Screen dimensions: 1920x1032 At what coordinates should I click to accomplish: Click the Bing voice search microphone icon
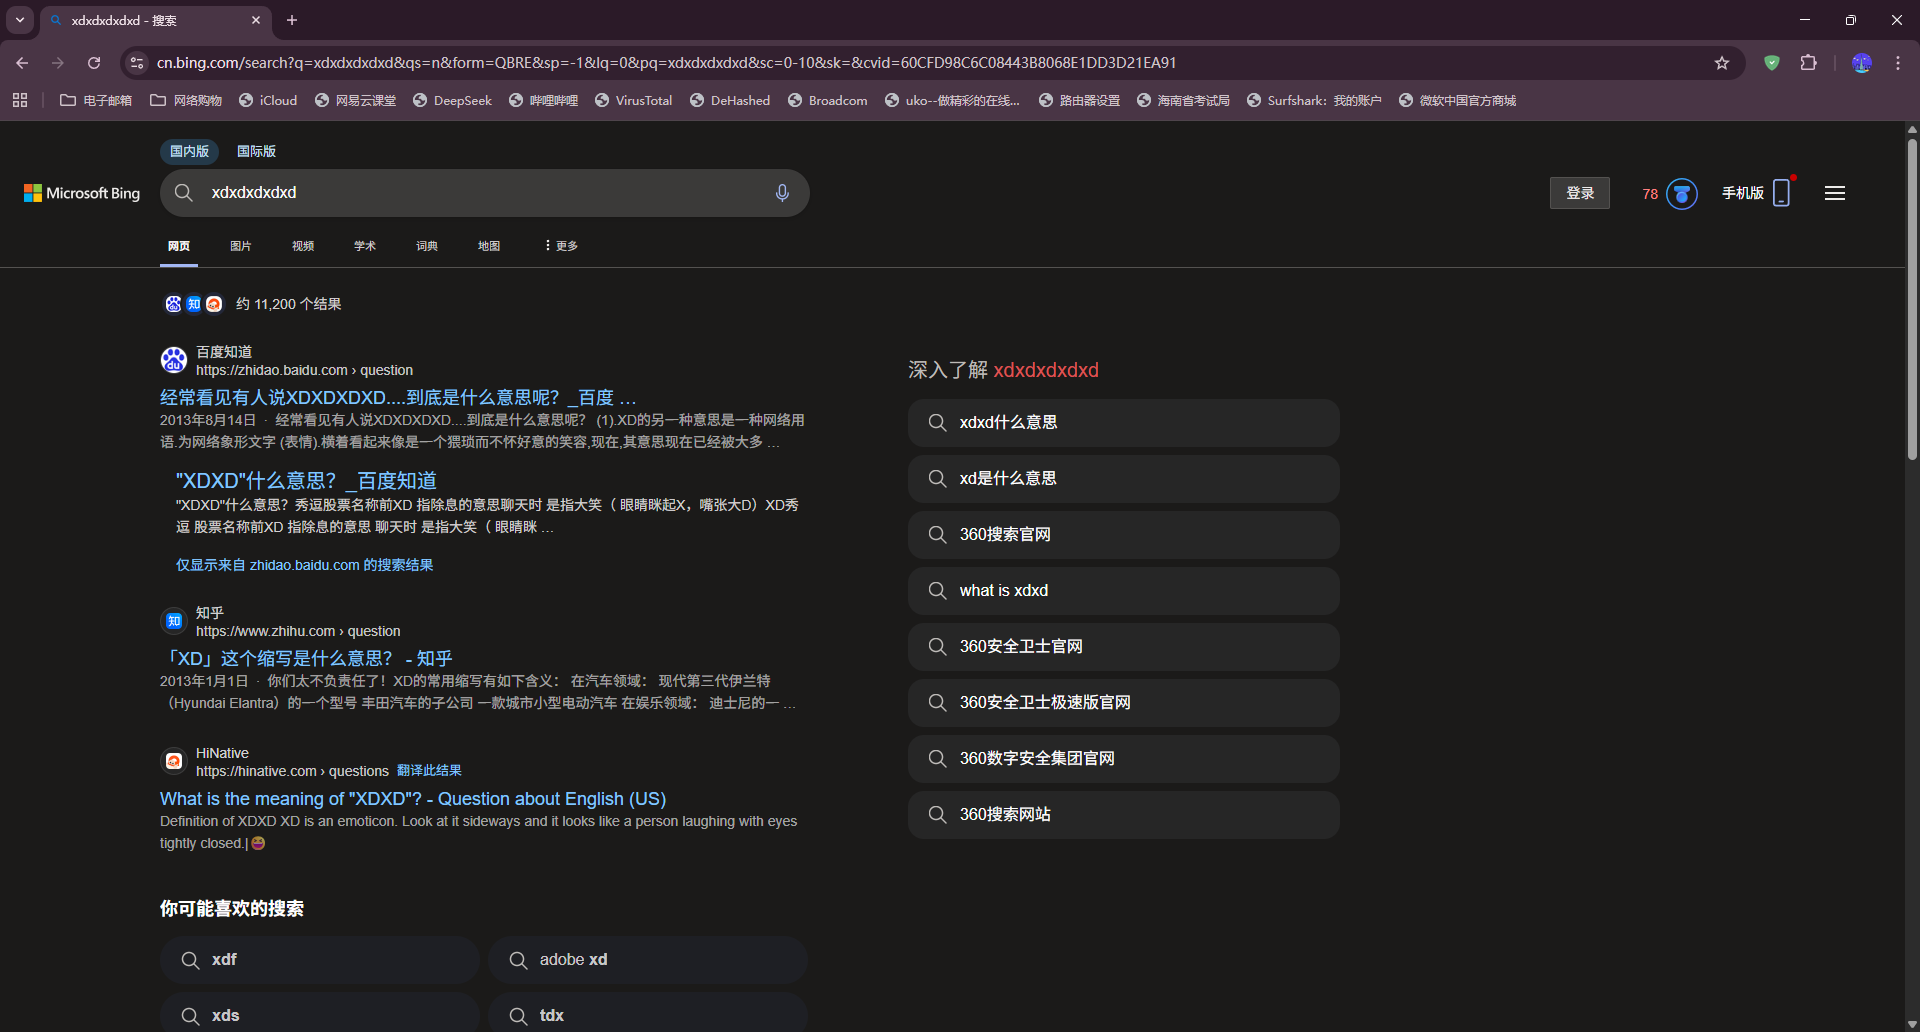pyautogui.click(x=783, y=193)
